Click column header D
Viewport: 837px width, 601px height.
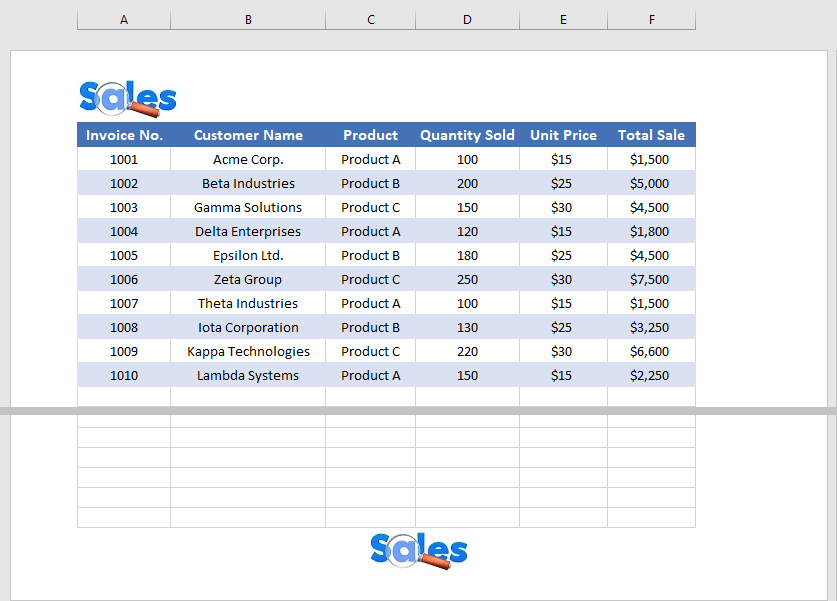(x=466, y=19)
